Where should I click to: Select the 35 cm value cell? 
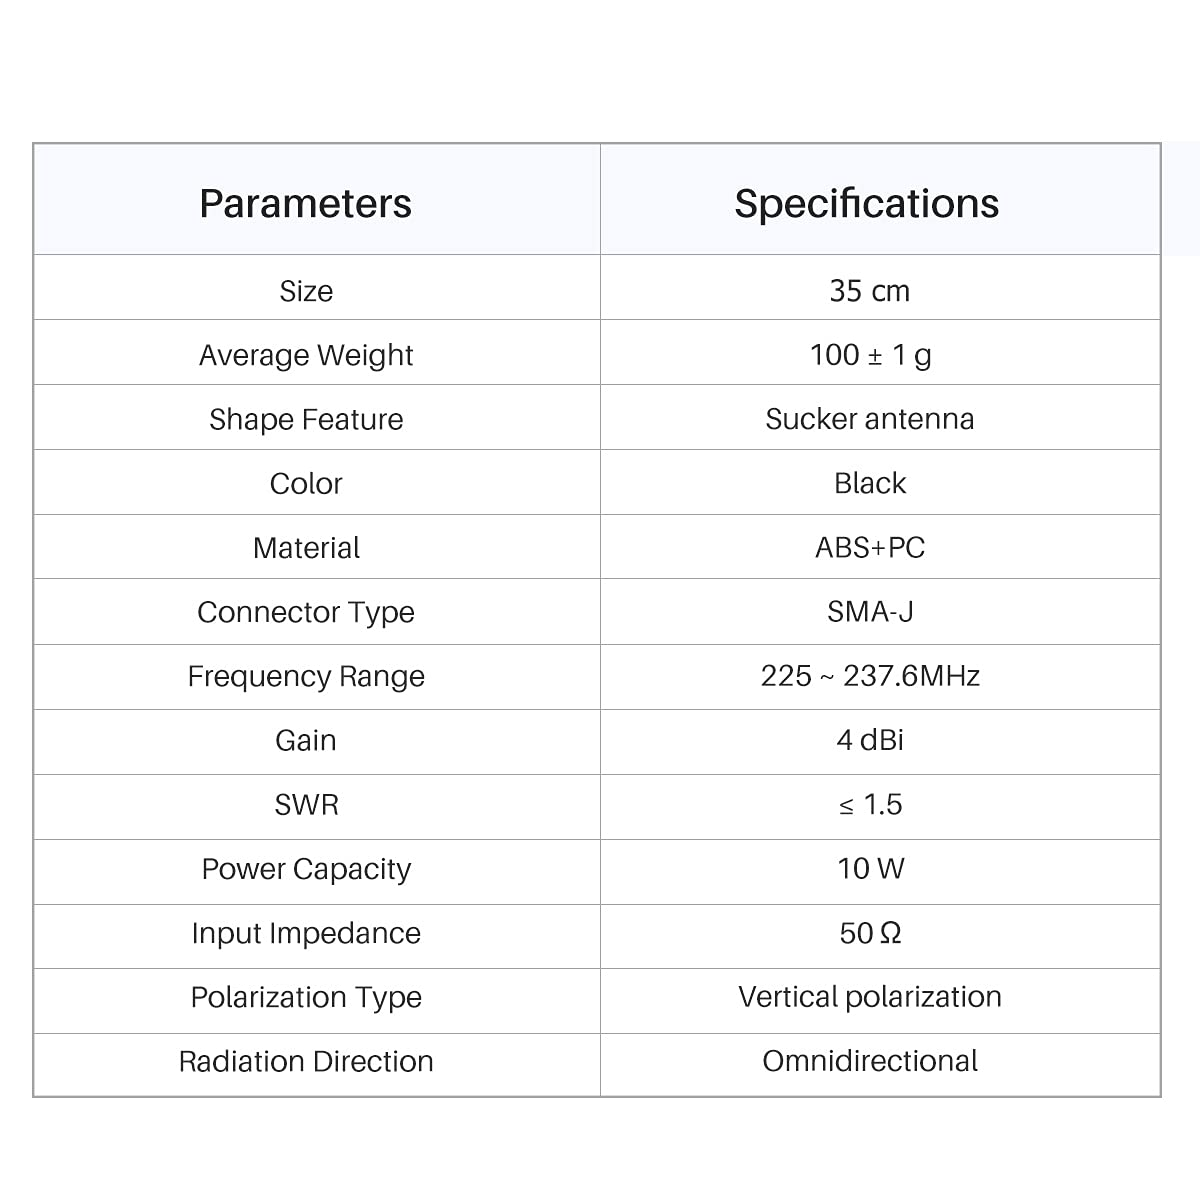(870, 291)
